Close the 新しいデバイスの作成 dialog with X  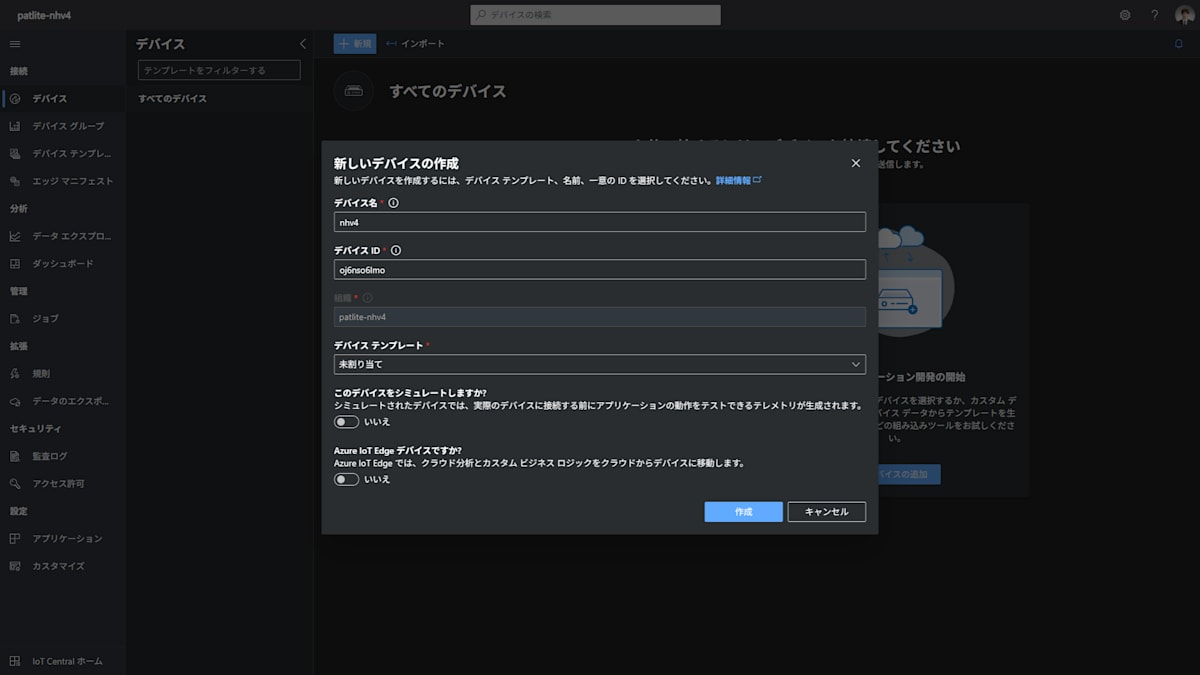[855, 163]
